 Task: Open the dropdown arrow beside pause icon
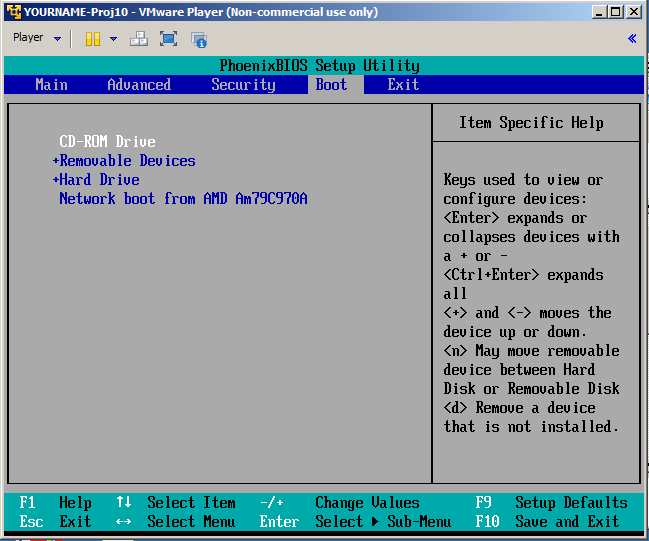[x=113, y=39]
